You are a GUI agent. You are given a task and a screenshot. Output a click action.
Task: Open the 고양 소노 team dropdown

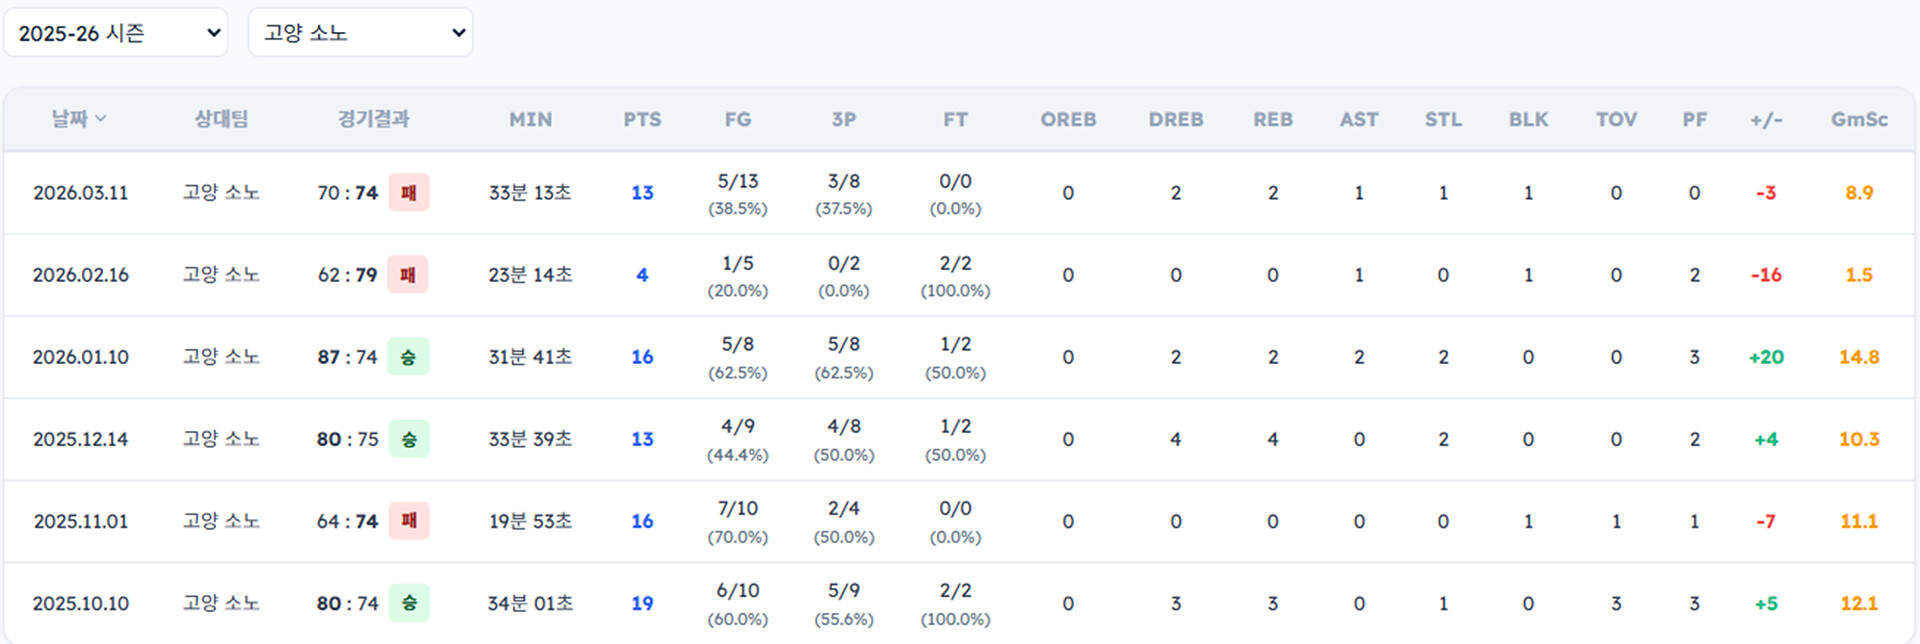click(360, 33)
